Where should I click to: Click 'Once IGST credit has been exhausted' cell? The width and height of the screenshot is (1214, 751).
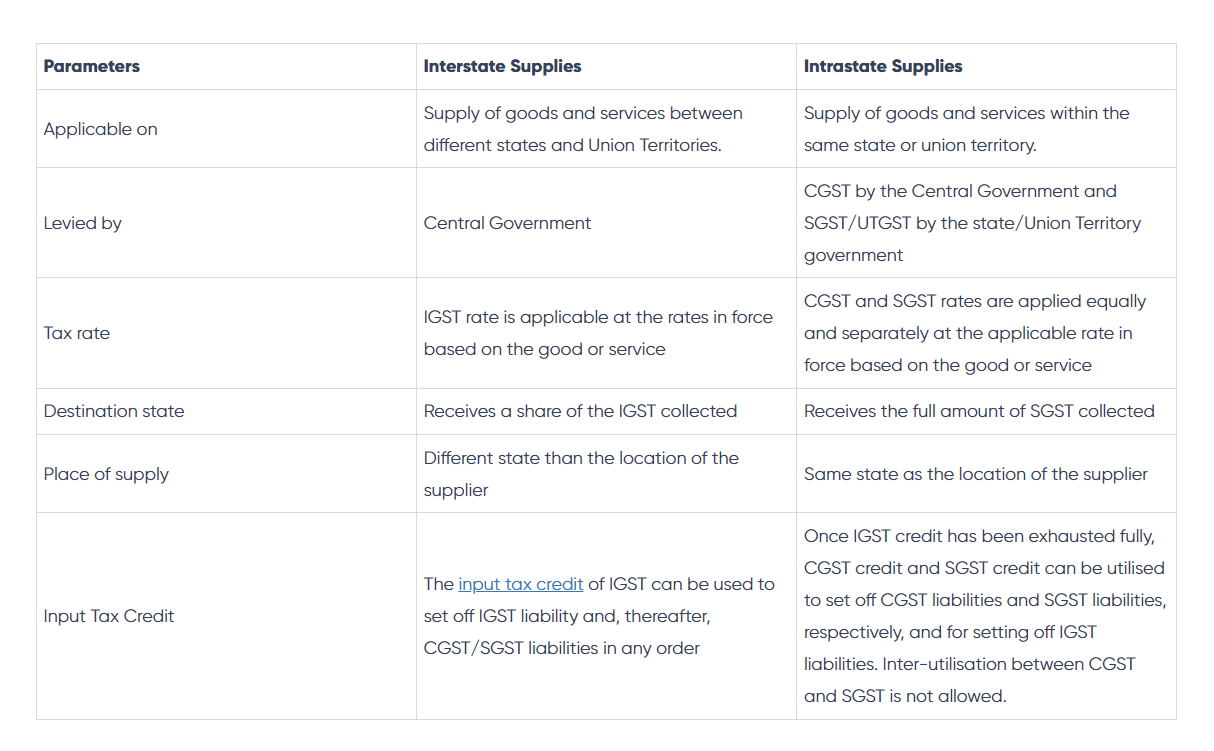pyautogui.click(x=984, y=616)
